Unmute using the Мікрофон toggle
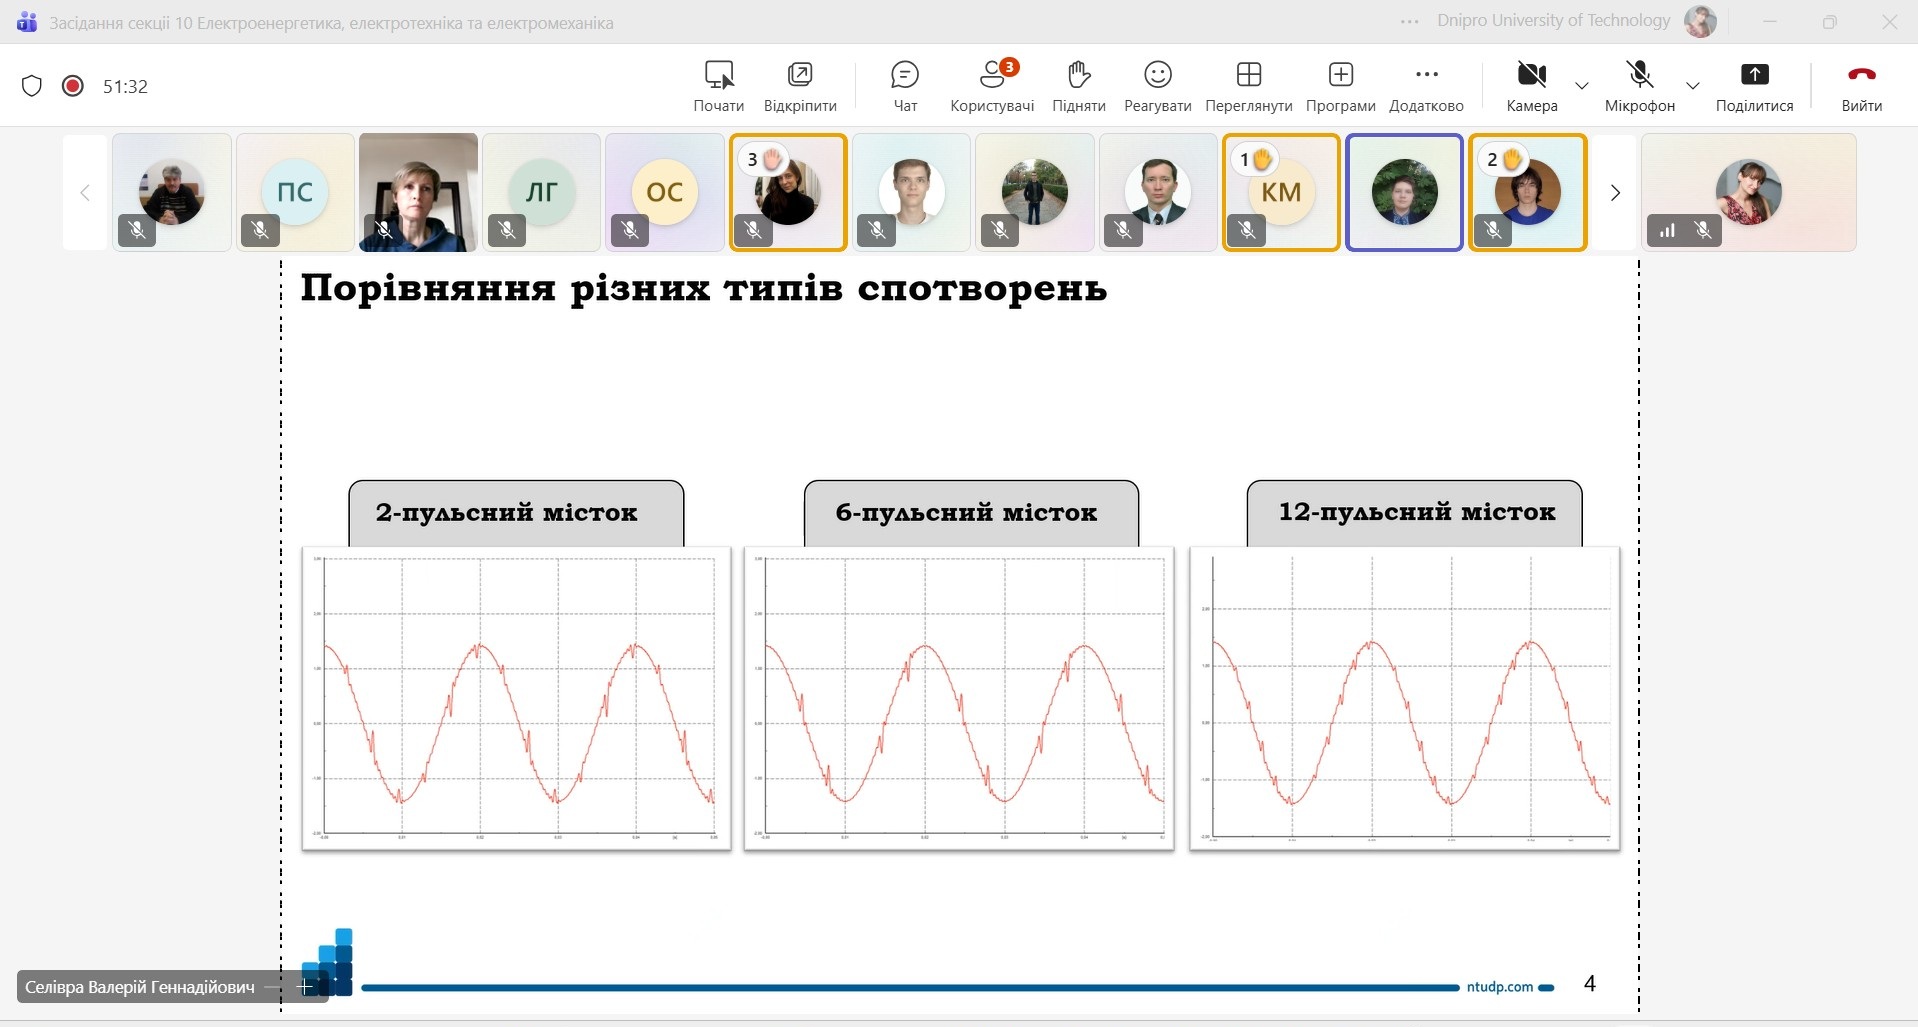The width and height of the screenshot is (1918, 1027). (1639, 85)
